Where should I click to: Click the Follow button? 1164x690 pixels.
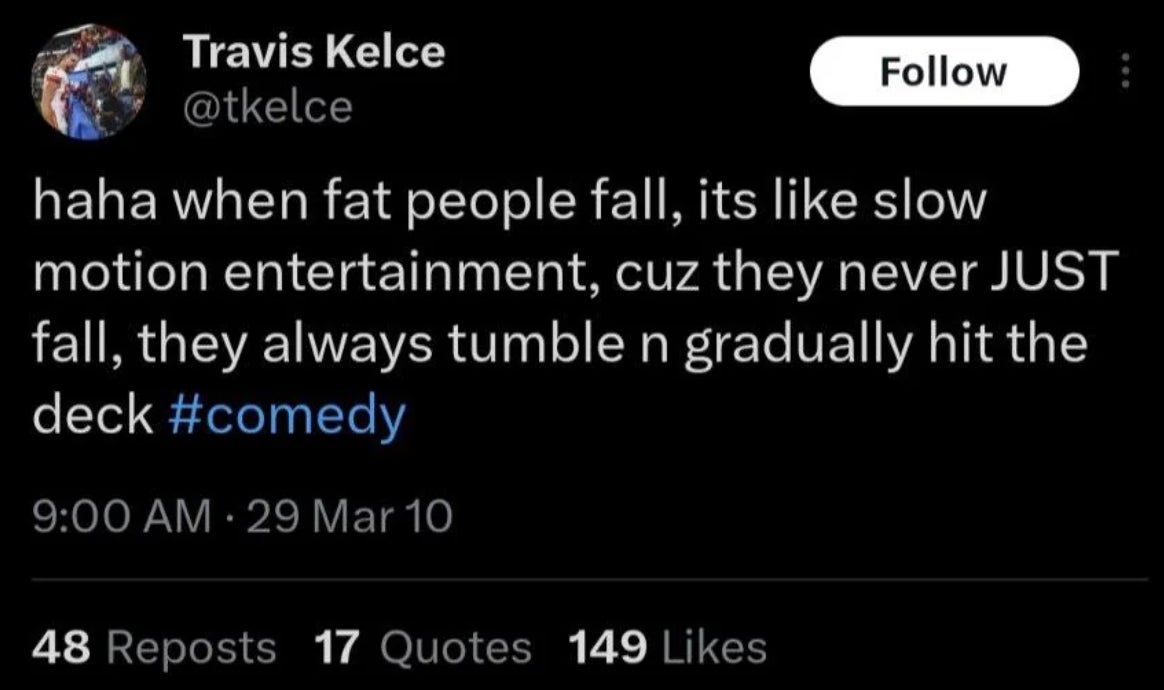943,71
